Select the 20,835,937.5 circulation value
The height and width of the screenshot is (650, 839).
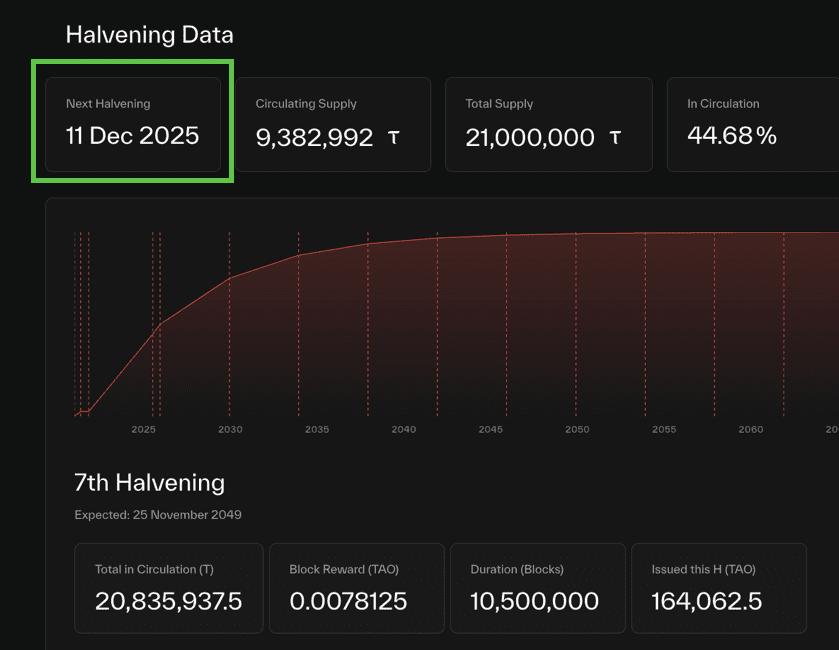(x=169, y=601)
